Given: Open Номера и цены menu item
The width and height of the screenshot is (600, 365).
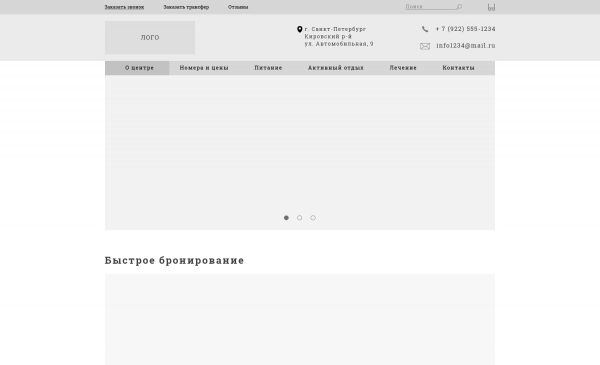Looking at the screenshot, I should coord(204,68).
